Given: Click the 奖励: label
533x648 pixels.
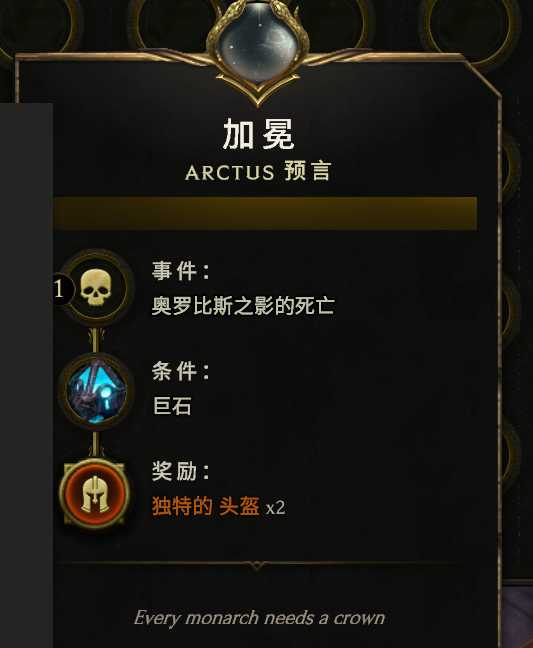Looking at the screenshot, I should pos(181,471).
